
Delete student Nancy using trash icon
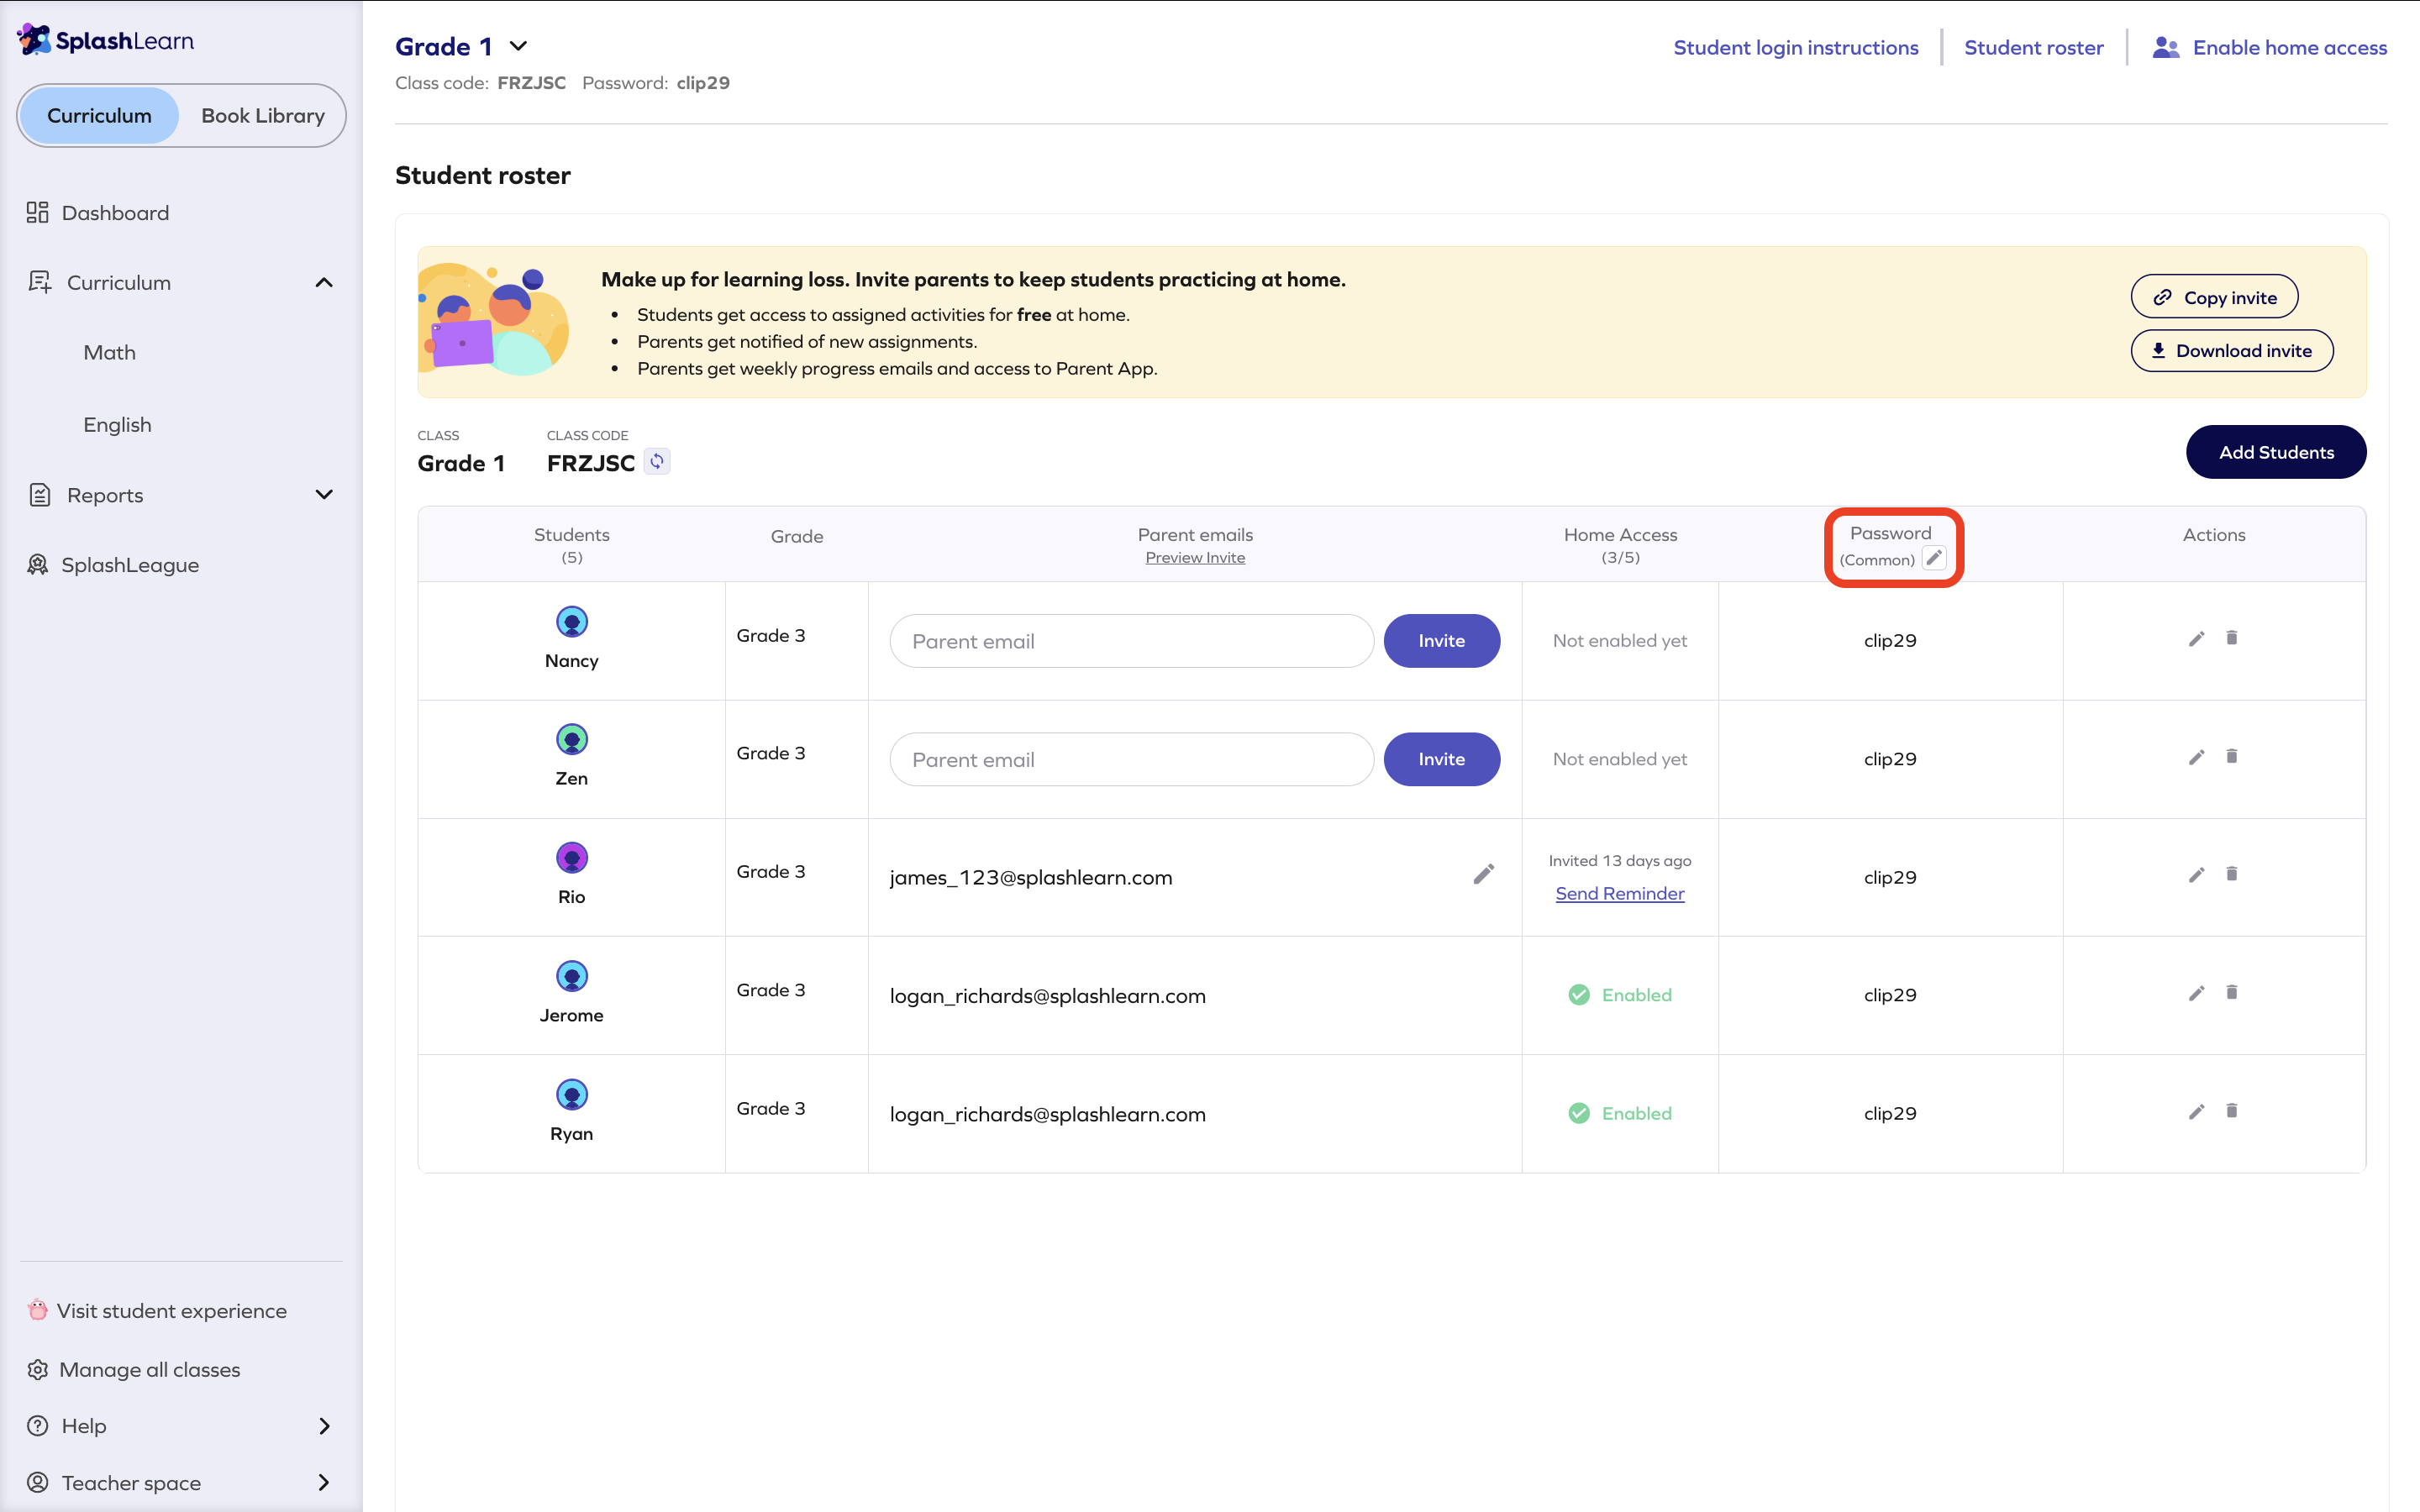tap(2232, 638)
